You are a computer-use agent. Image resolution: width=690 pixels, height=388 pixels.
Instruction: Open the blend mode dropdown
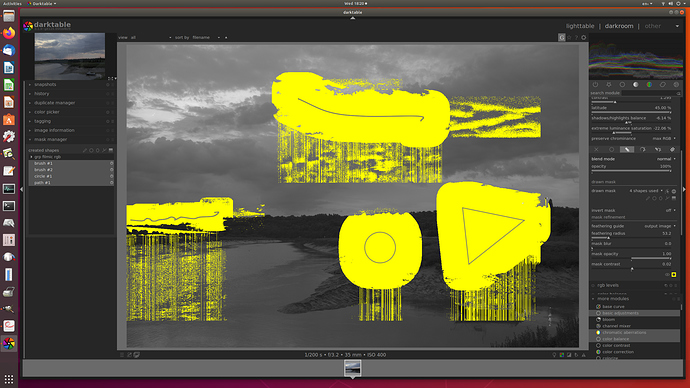633,159
